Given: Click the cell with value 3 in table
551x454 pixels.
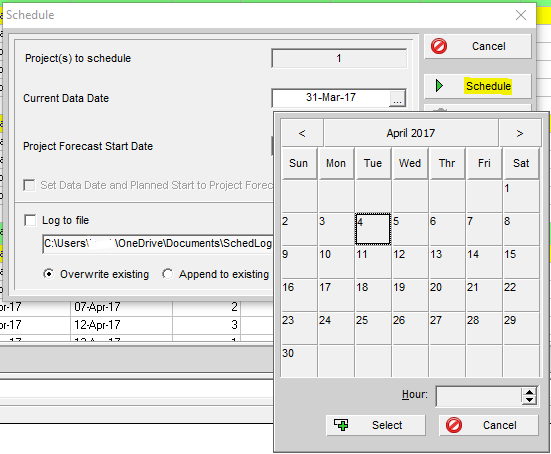Looking at the screenshot, I should pos(206,324).
